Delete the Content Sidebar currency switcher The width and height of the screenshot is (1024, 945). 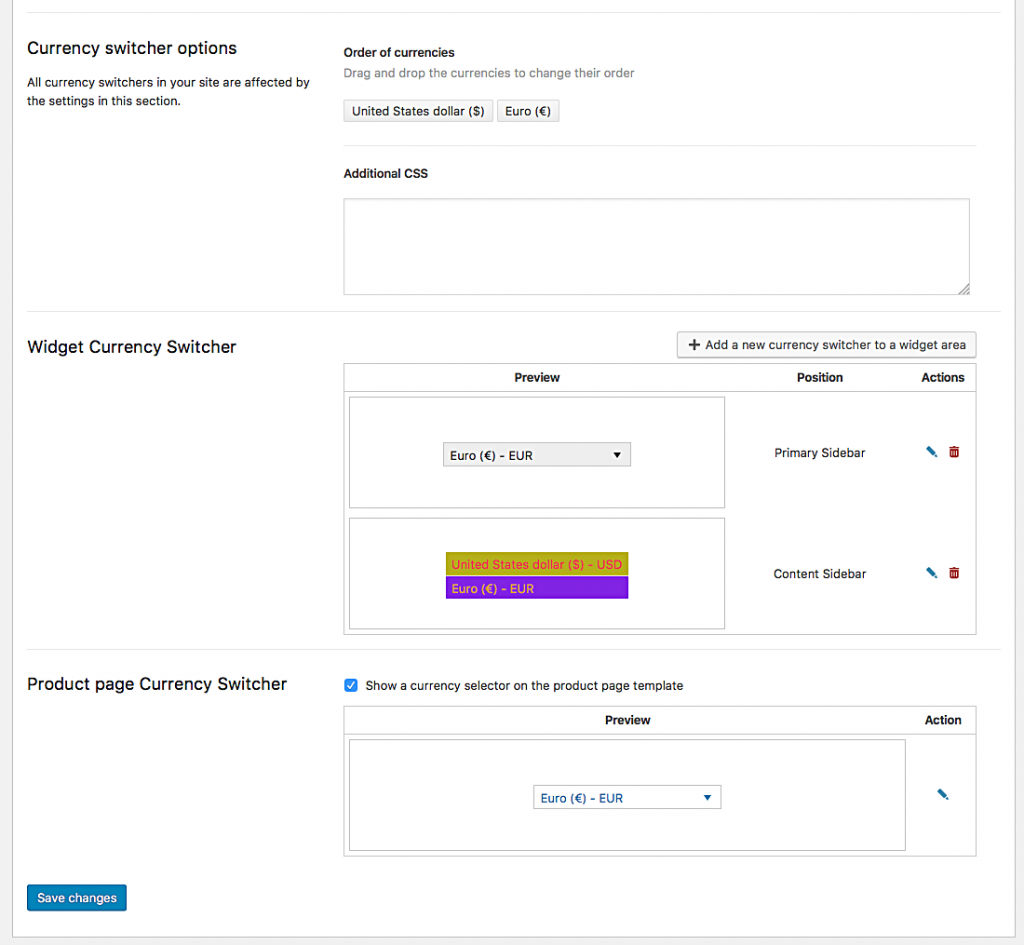pos(954,573)
